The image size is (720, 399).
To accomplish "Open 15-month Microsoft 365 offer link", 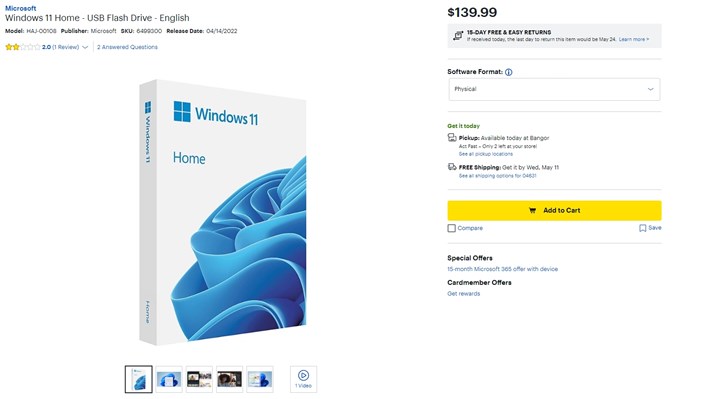I will click(x=502, y=269).
